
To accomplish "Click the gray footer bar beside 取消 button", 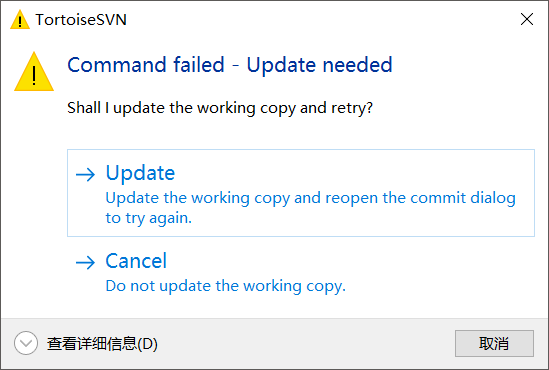I will (305, 343).
